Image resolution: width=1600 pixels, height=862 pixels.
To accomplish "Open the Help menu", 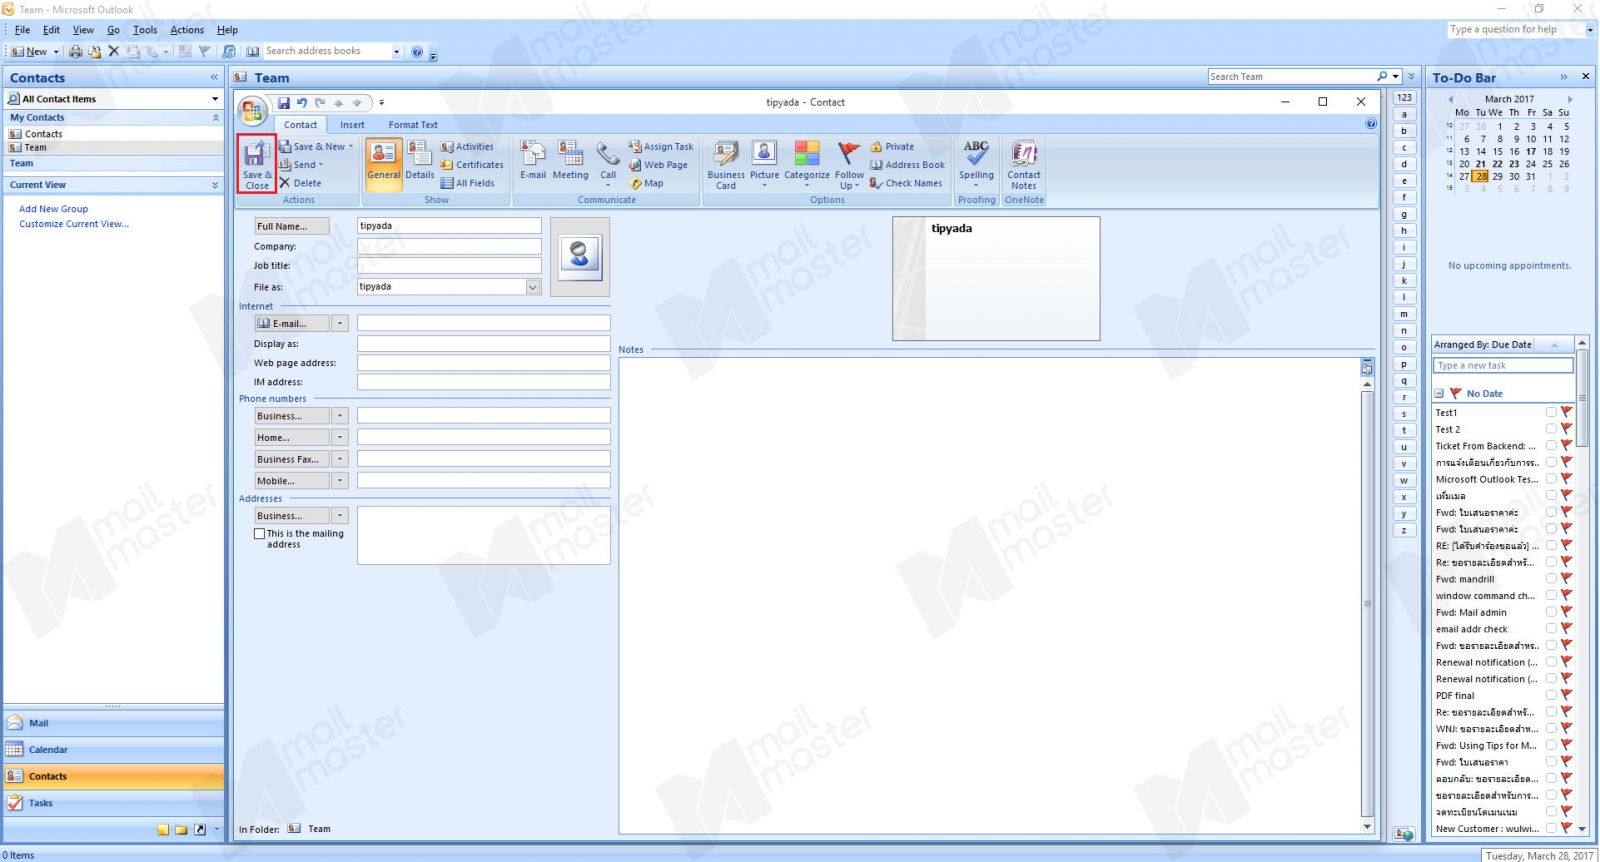I will (227, 30).
